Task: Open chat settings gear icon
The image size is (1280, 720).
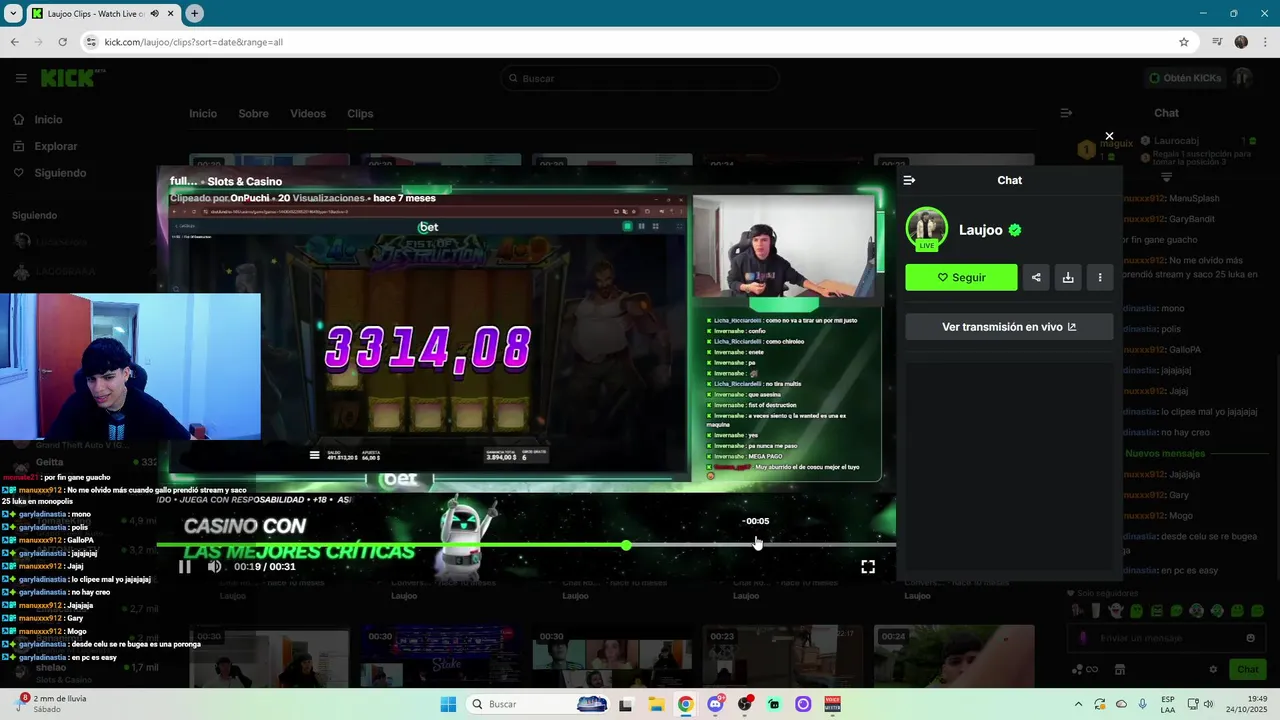Action: (1213, 669)
